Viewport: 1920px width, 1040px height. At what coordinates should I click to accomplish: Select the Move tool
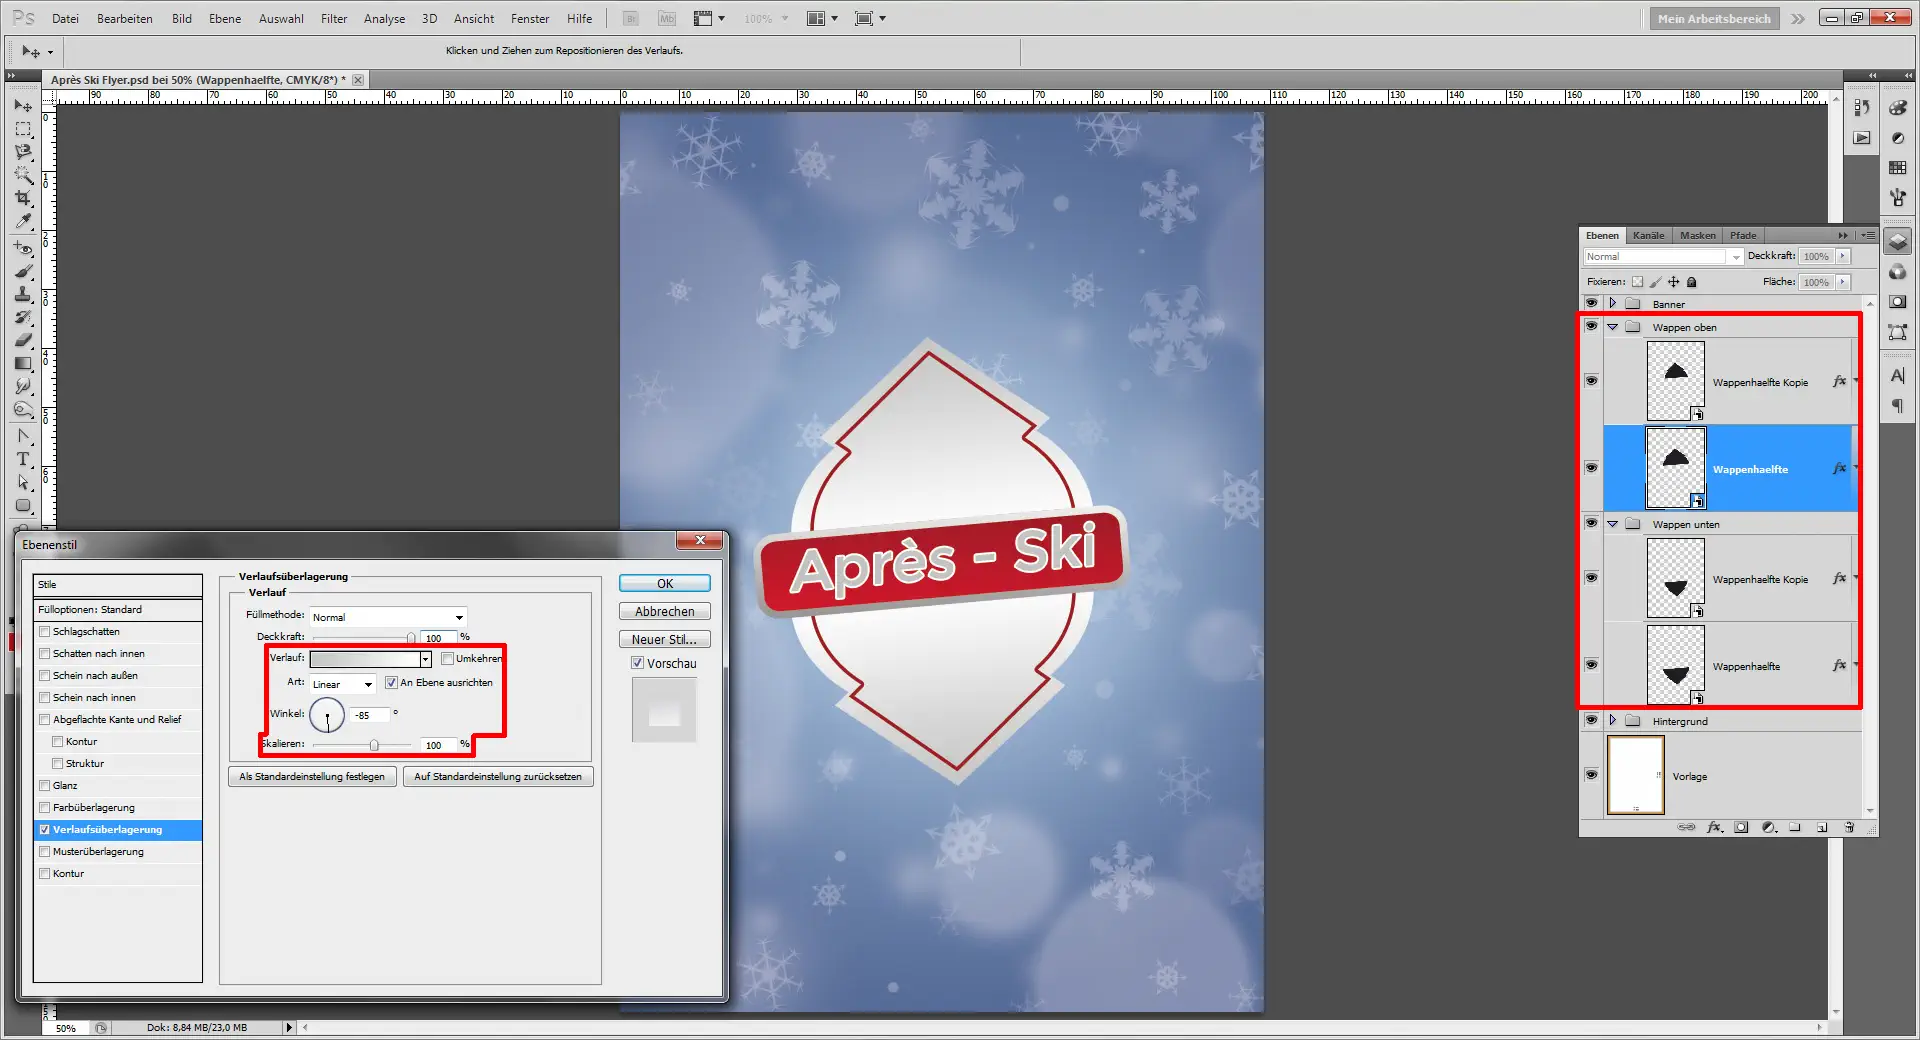(22, 106)
